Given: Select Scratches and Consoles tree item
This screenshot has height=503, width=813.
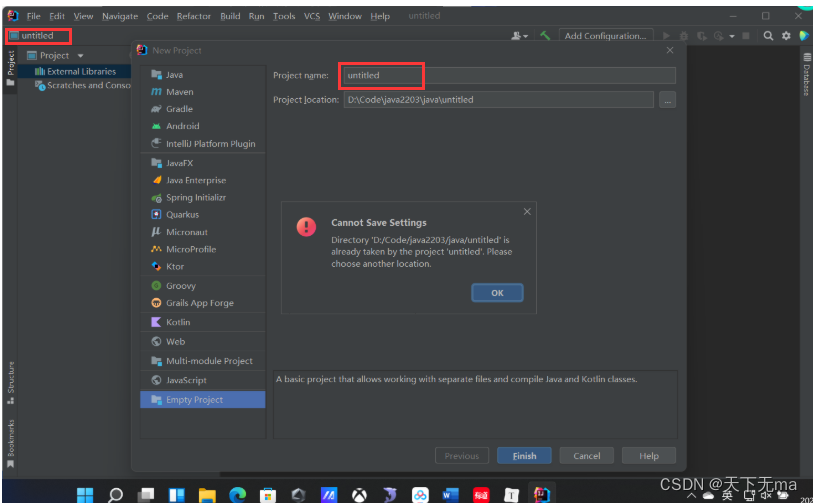Looking at the screenshot, I should pos(82,85).
